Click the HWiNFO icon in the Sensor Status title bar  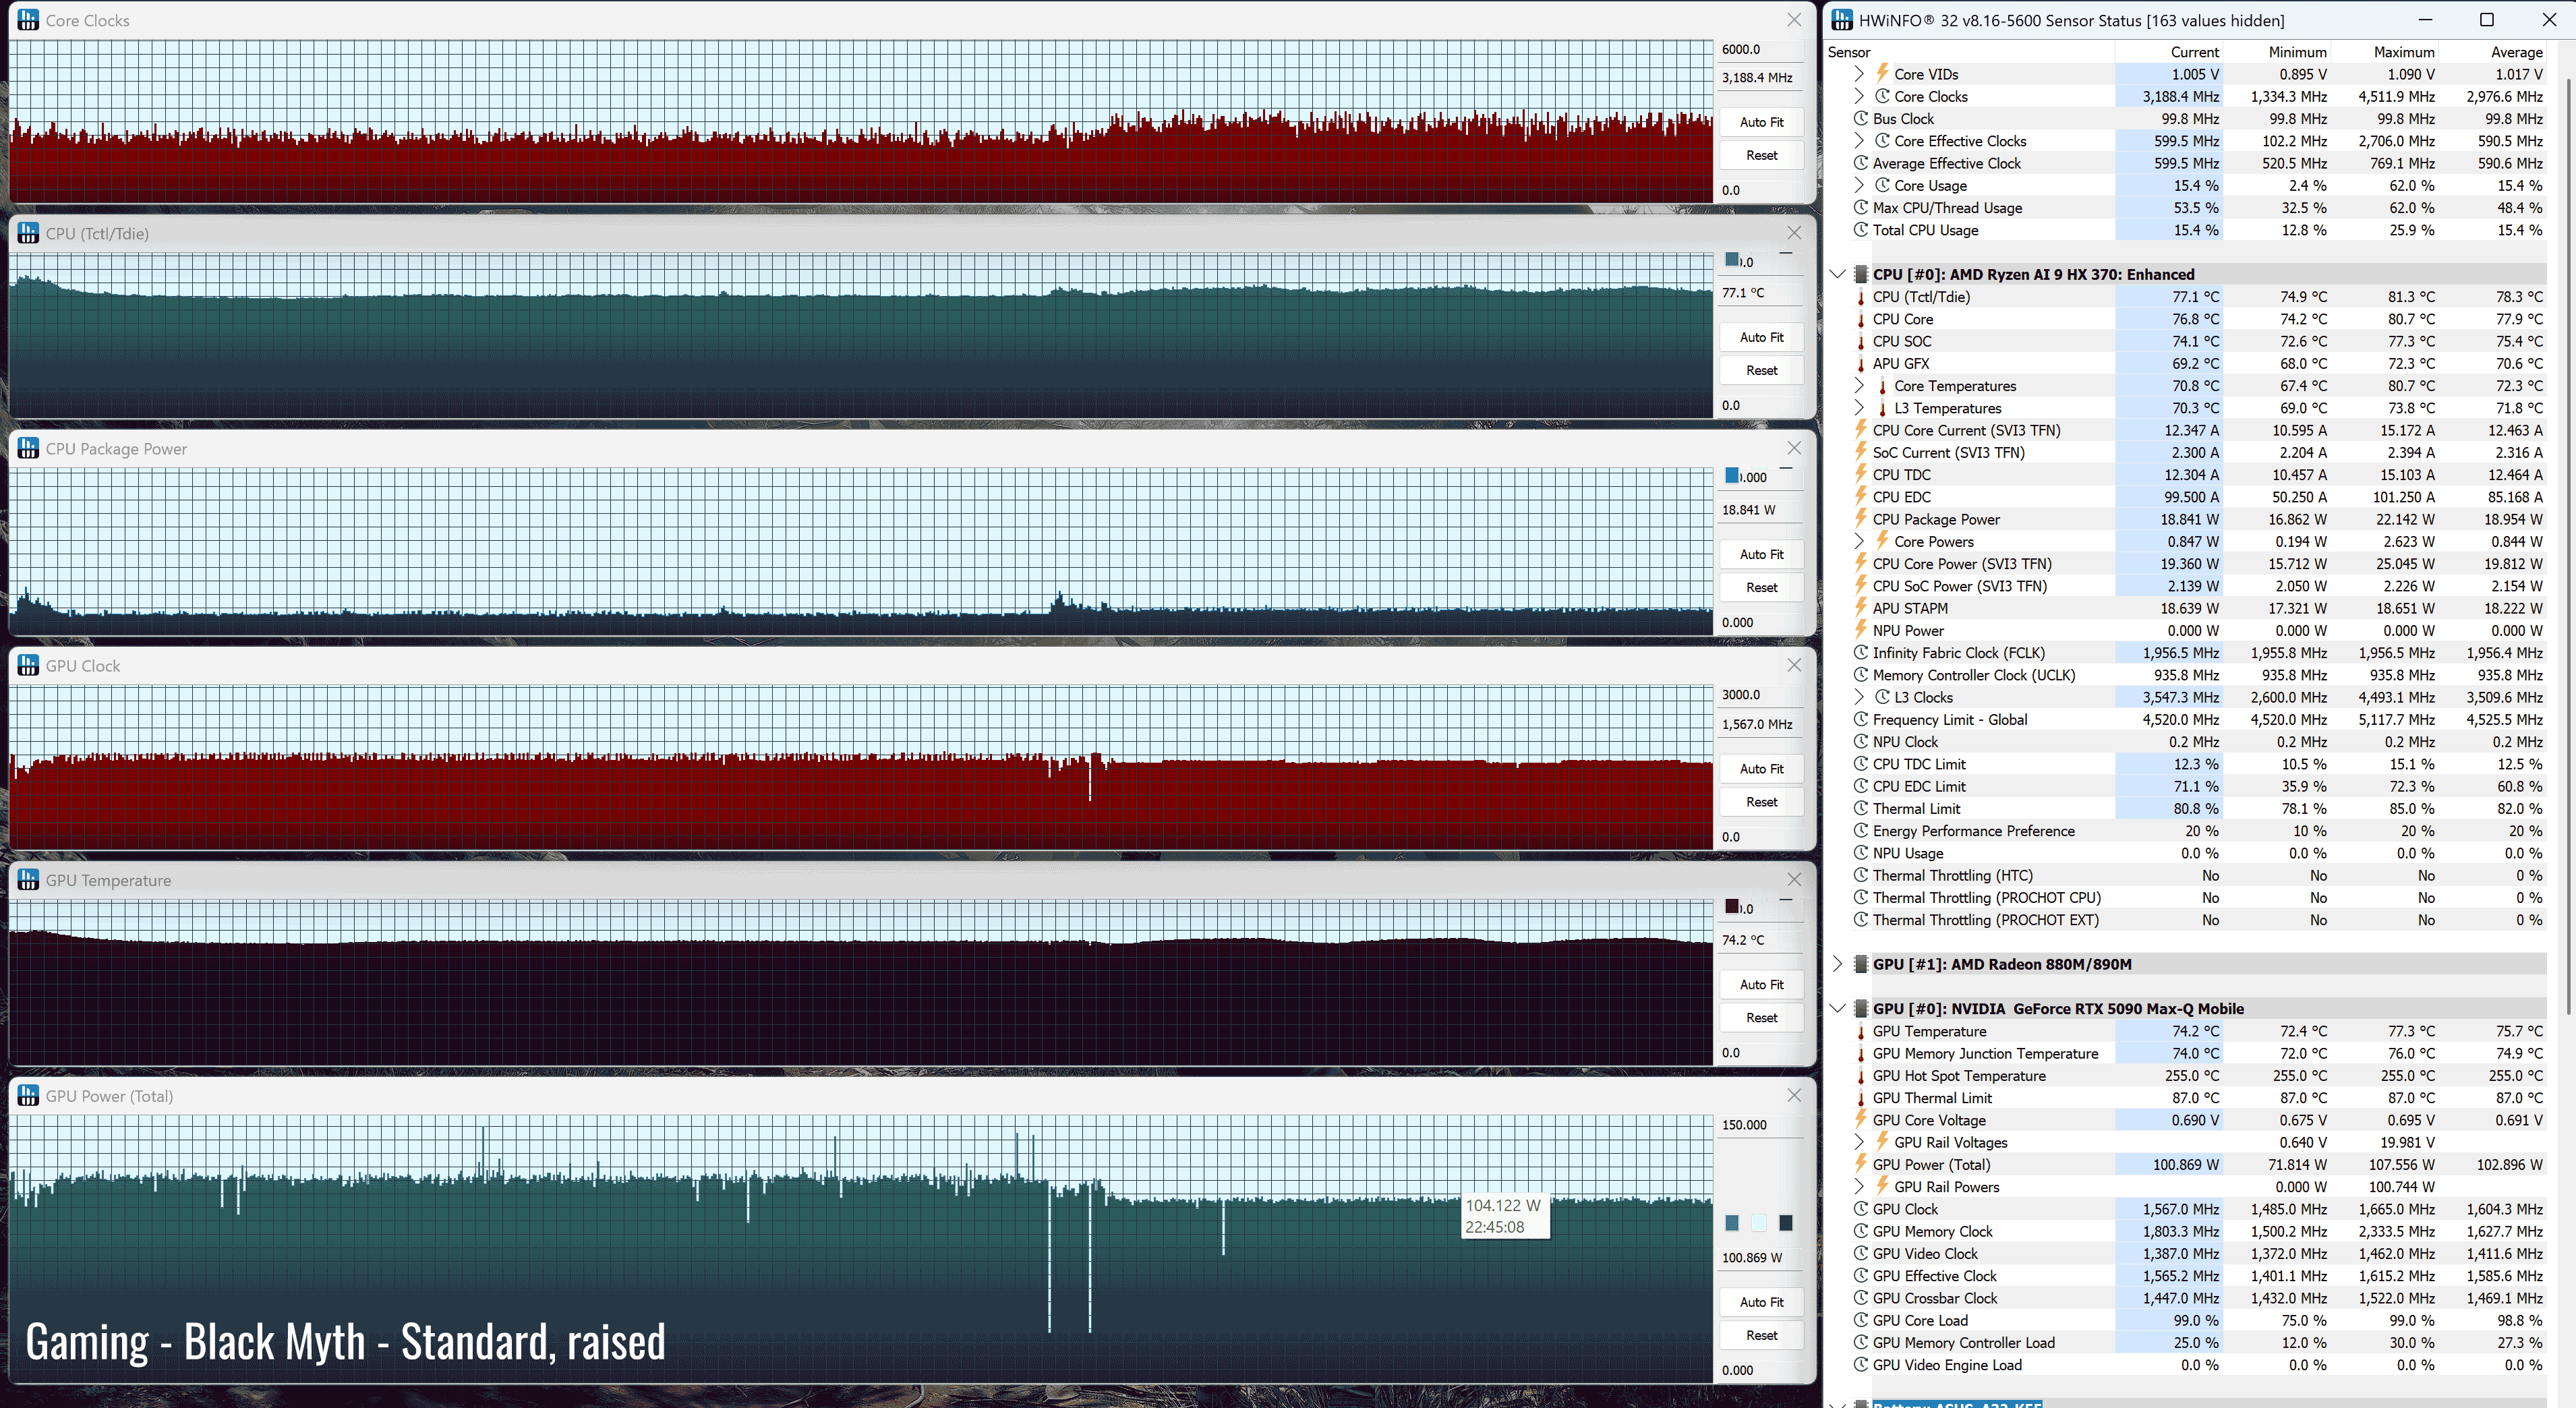point(1842,20)
